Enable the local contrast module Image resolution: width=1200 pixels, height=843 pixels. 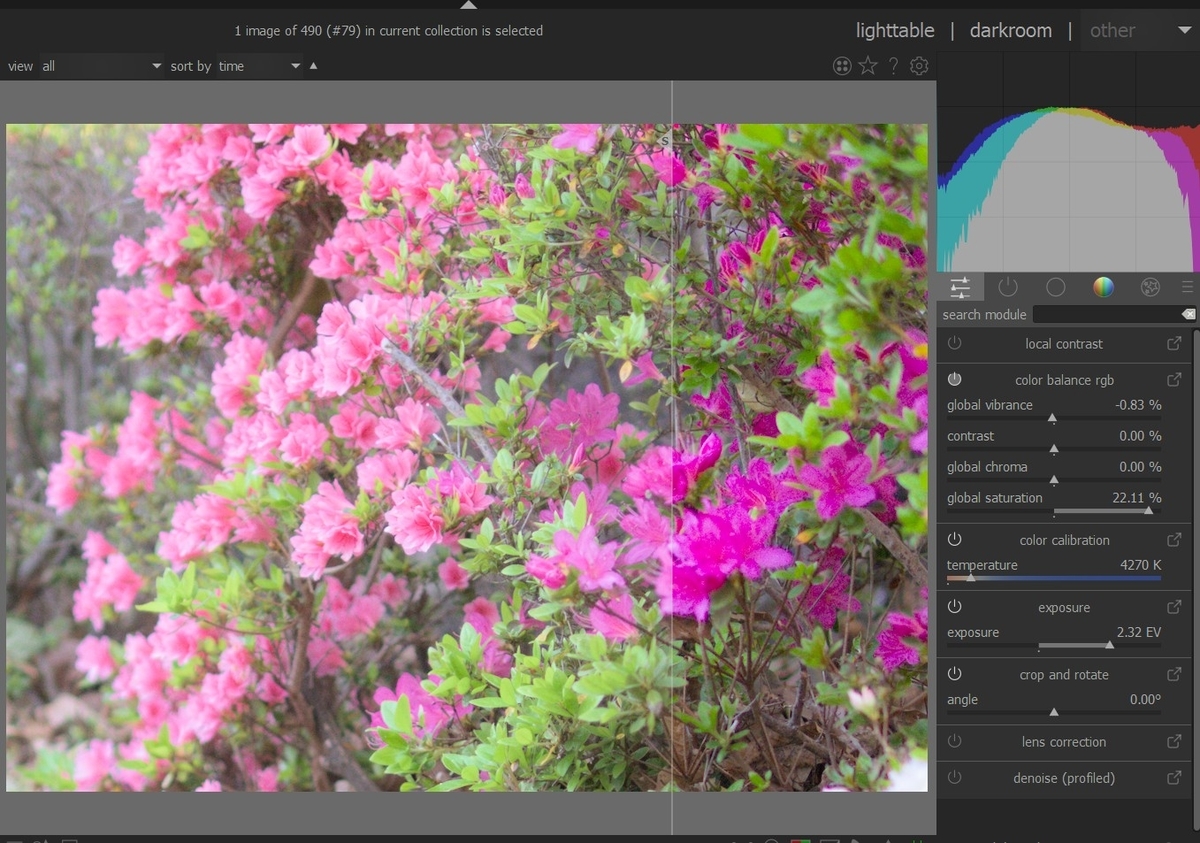(954, 344)
